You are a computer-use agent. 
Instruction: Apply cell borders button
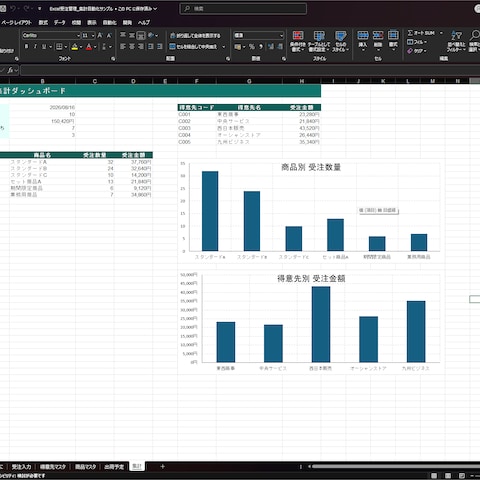59,47
